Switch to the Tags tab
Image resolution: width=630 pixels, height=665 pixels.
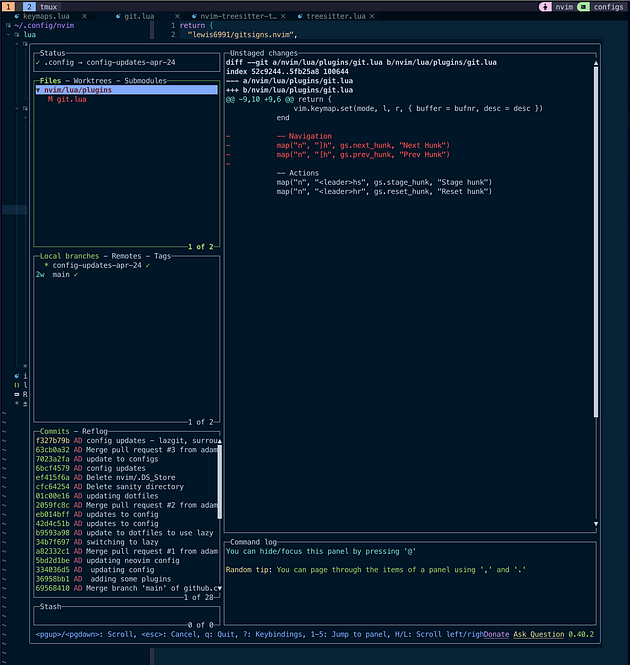click(162, 256)
